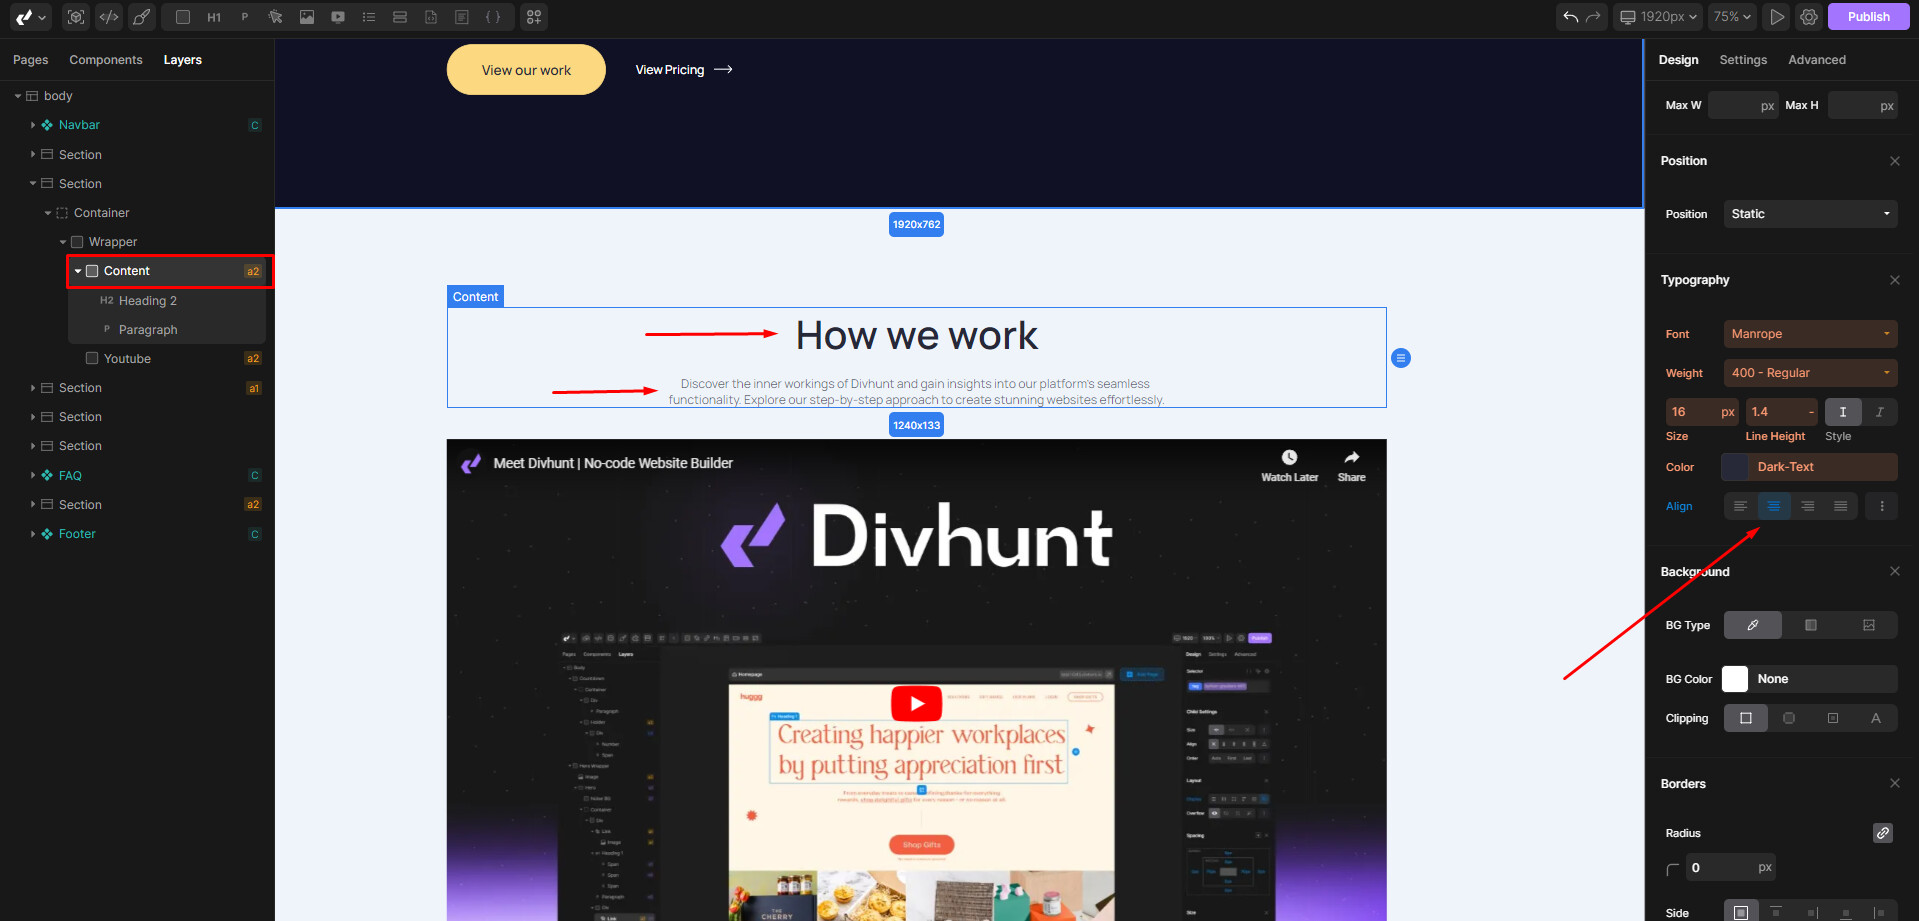Set Clipping to text

(1876, 718)
